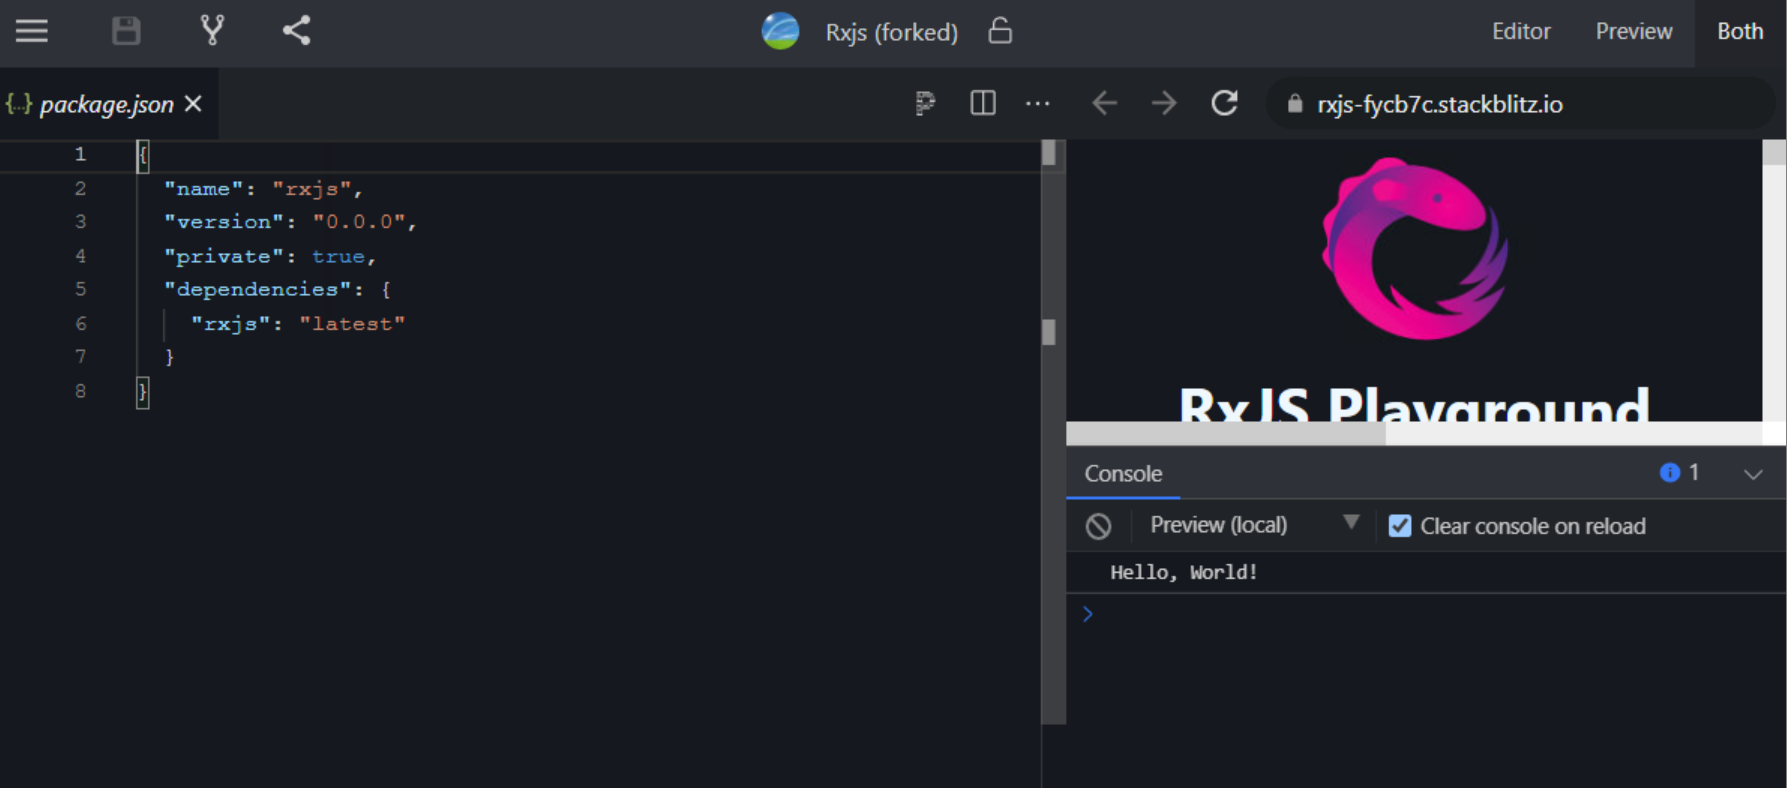This screenshot has width=1787, height=788.
Task: Click the "version" key on line 3
Action: [x=224, y=222]
